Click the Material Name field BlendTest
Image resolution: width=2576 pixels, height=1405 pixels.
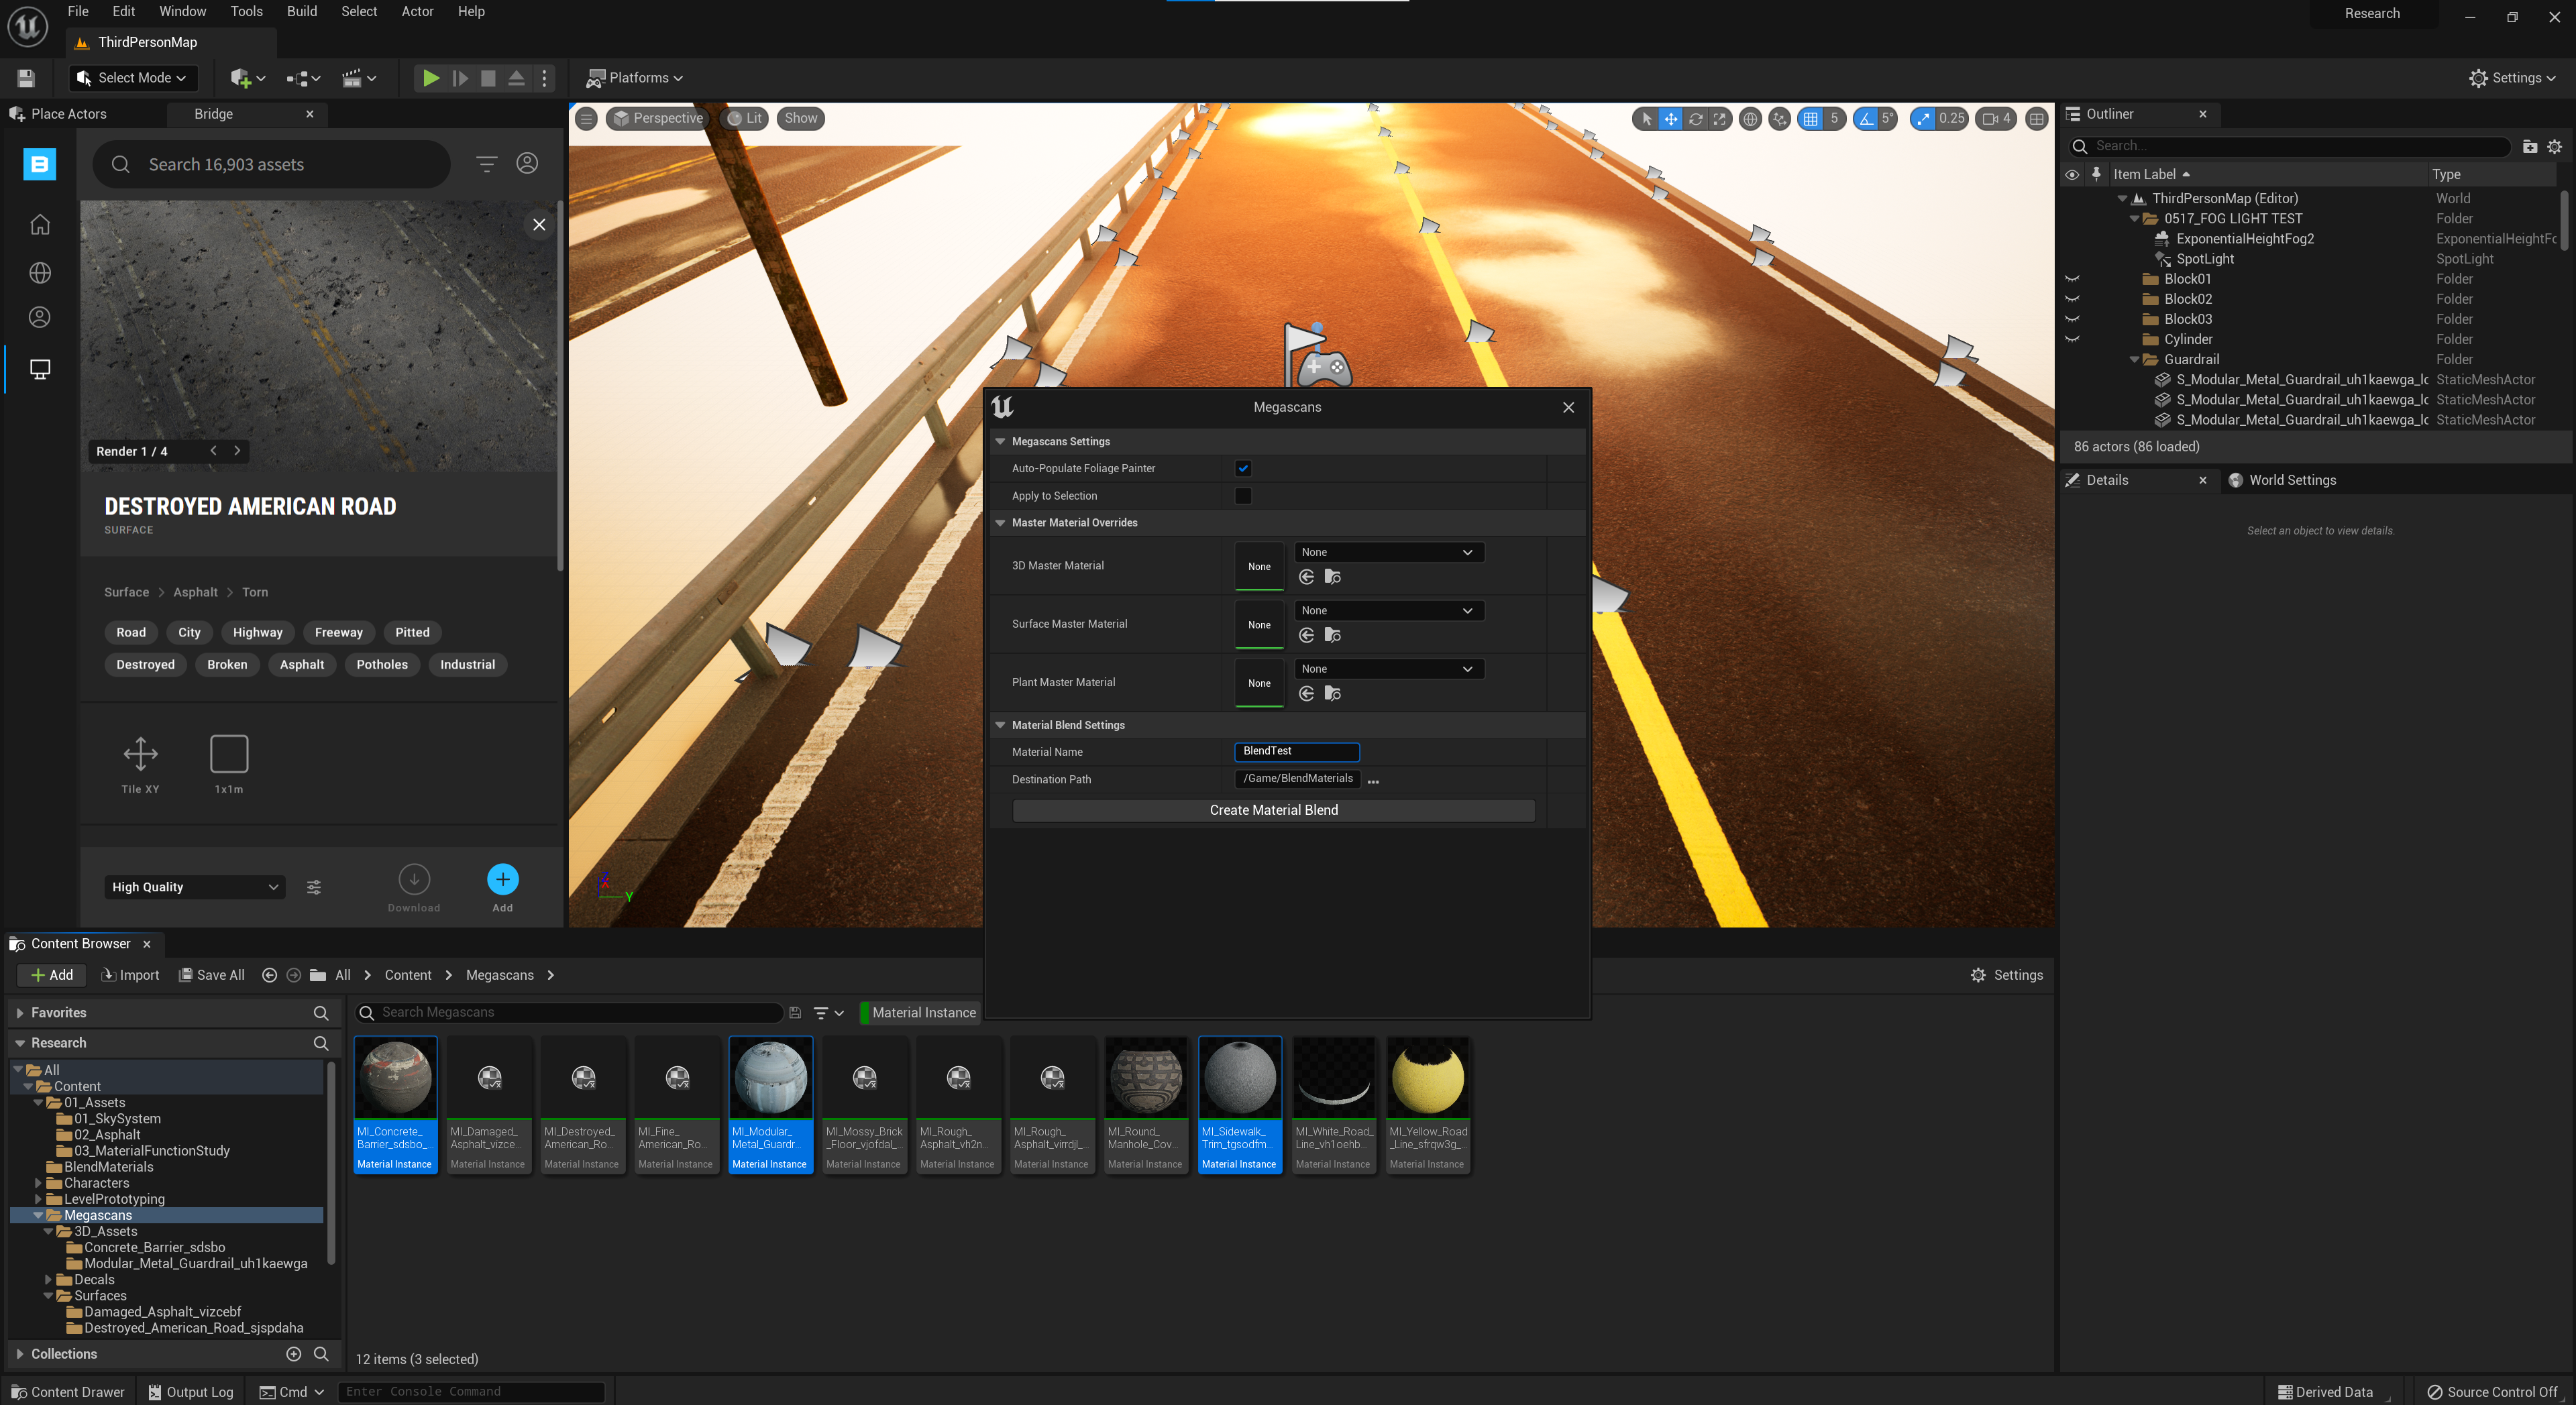1296,751
